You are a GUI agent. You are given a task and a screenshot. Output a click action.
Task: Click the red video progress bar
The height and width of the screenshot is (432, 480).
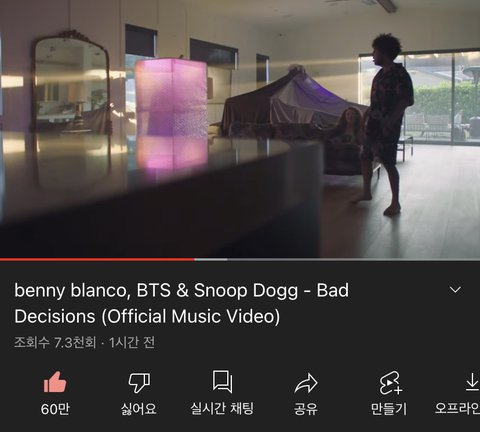(97, 259)
